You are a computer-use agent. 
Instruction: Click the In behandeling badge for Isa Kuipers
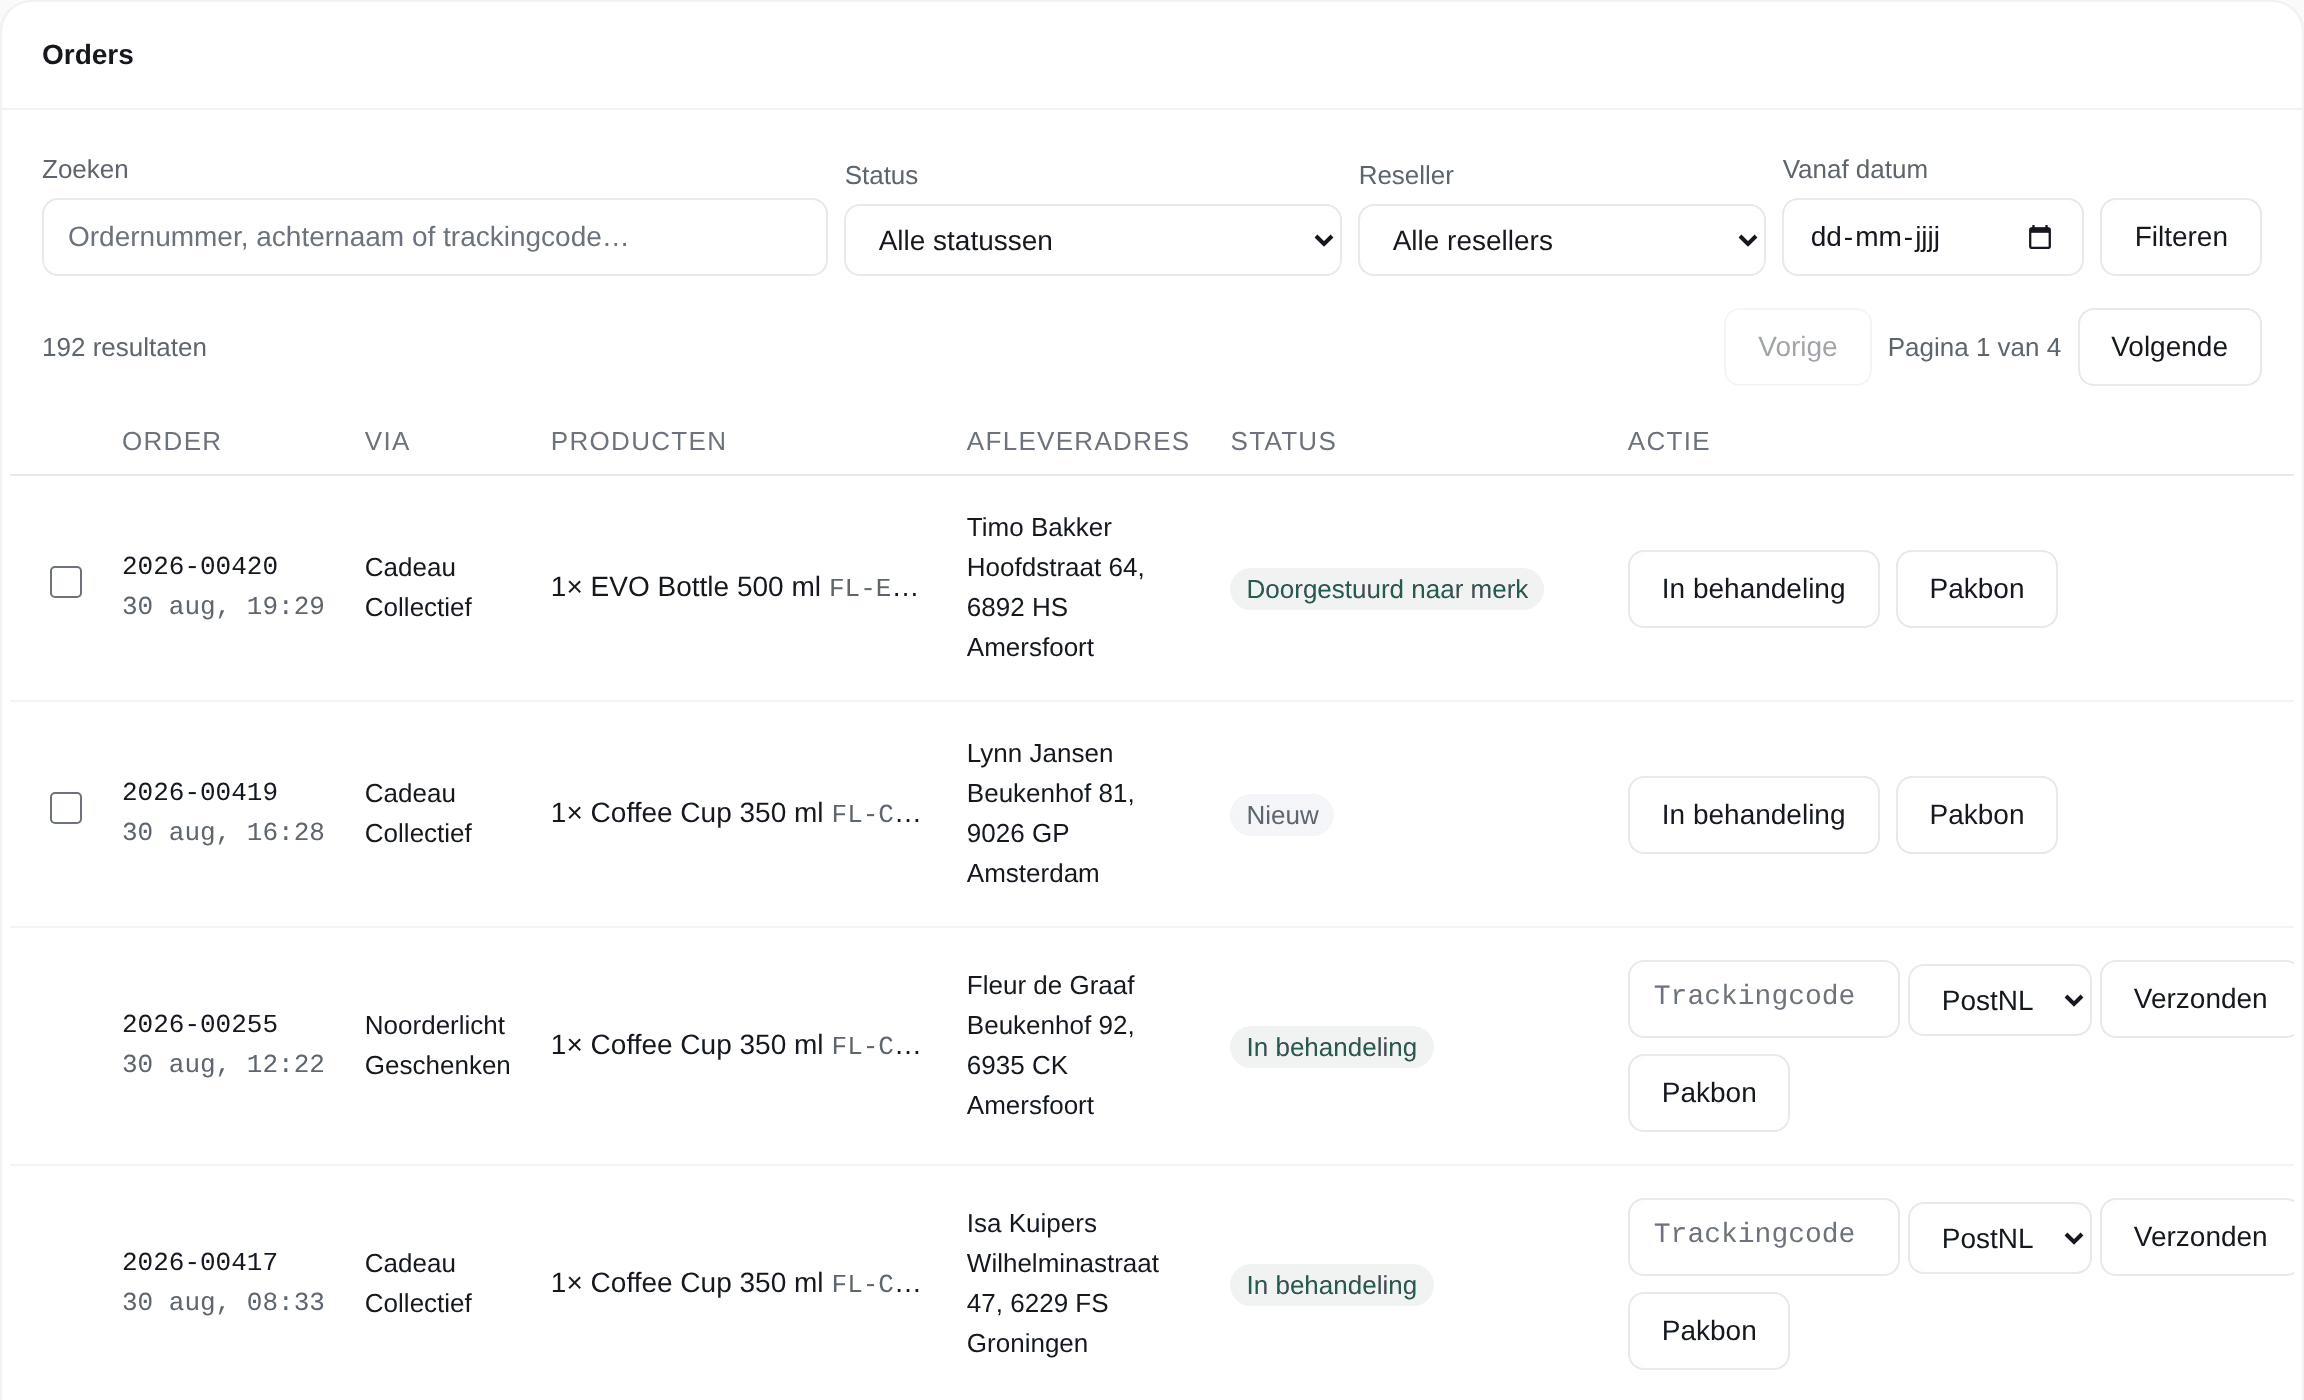tap(1331, 1285)
